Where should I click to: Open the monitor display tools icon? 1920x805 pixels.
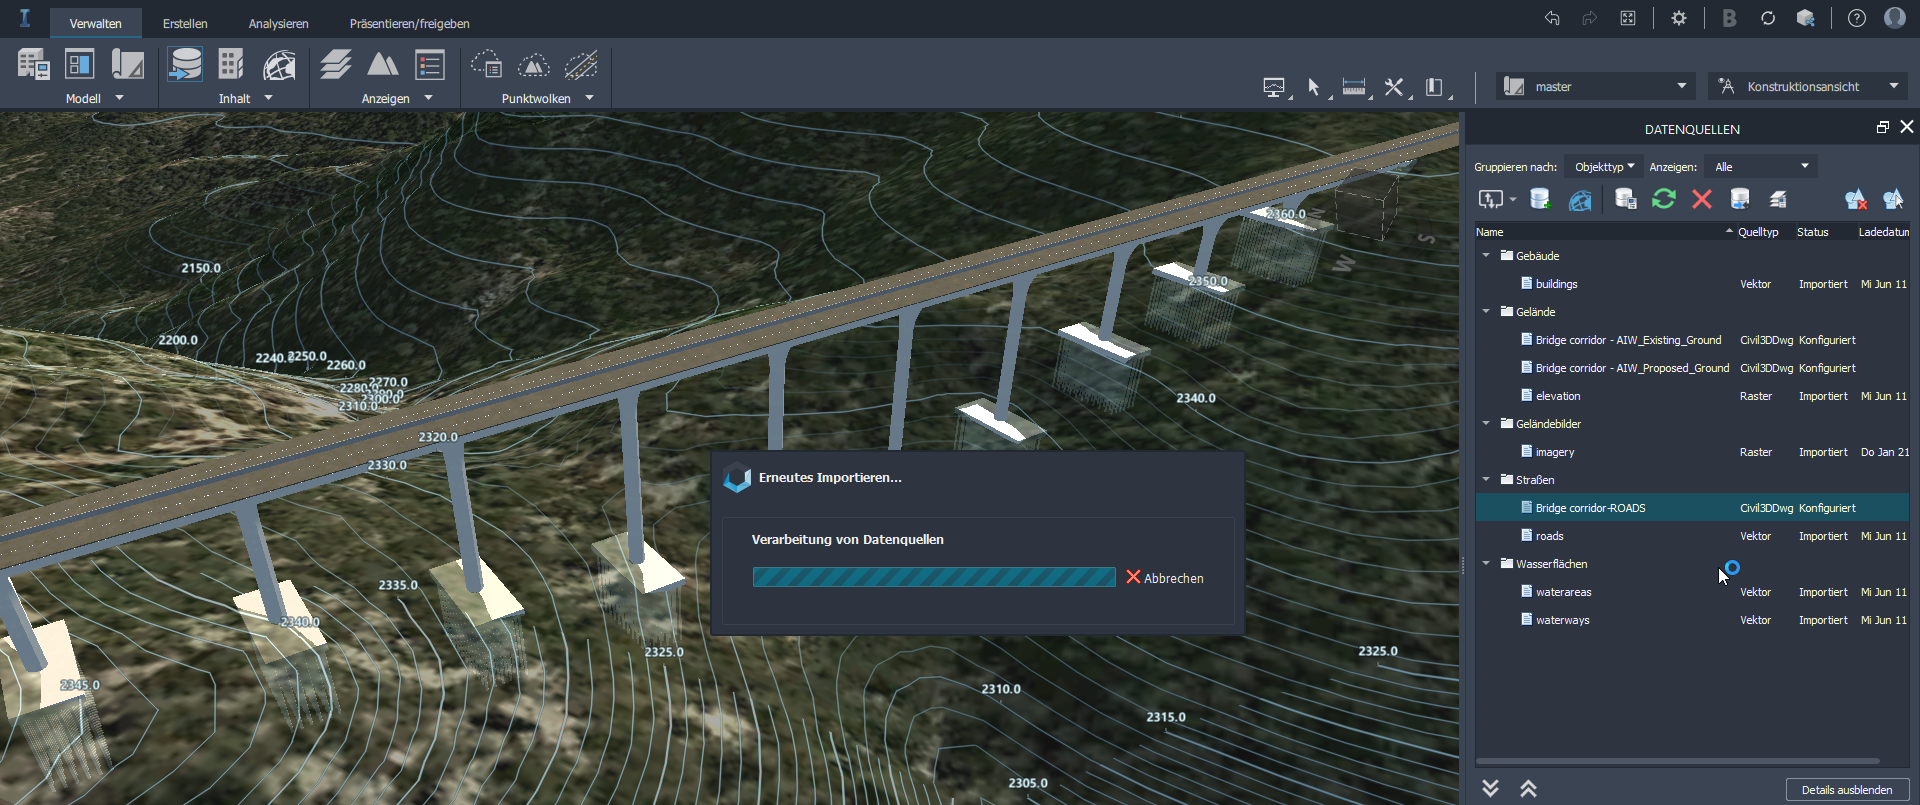1274,88
